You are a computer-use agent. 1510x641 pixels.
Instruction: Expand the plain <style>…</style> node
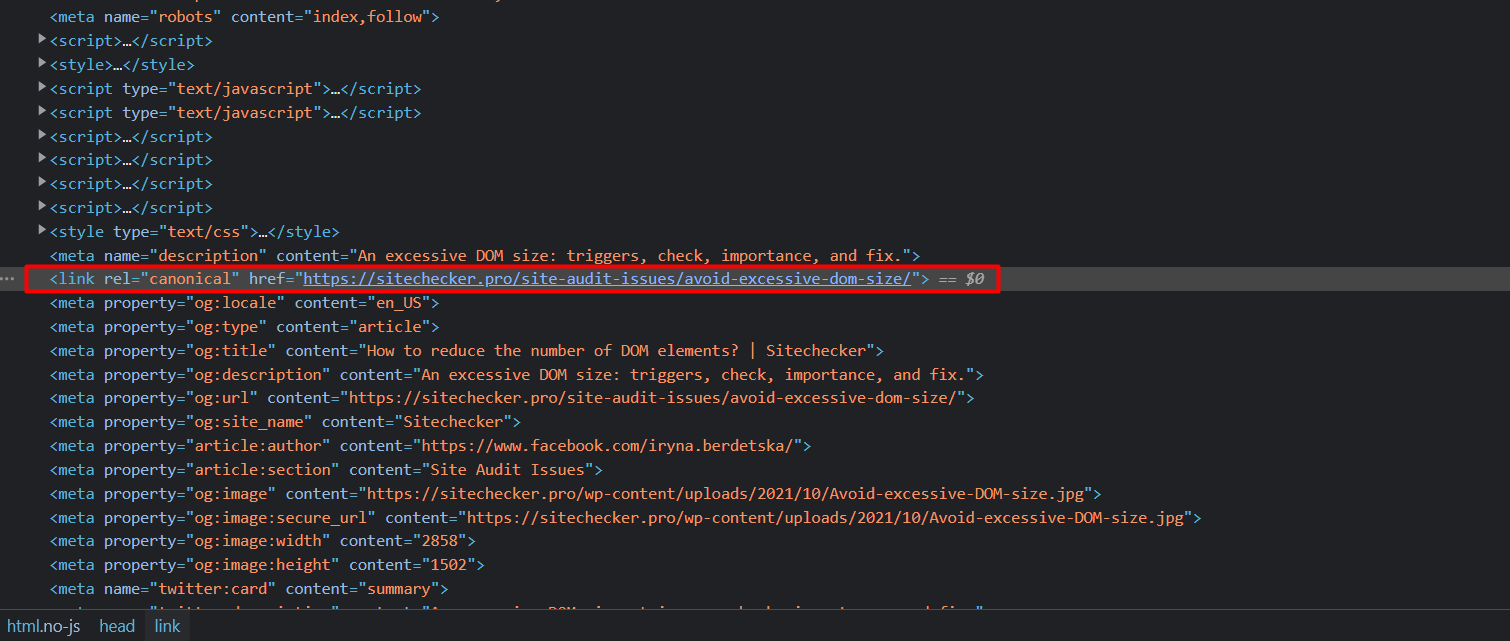(x=42, y=64)
